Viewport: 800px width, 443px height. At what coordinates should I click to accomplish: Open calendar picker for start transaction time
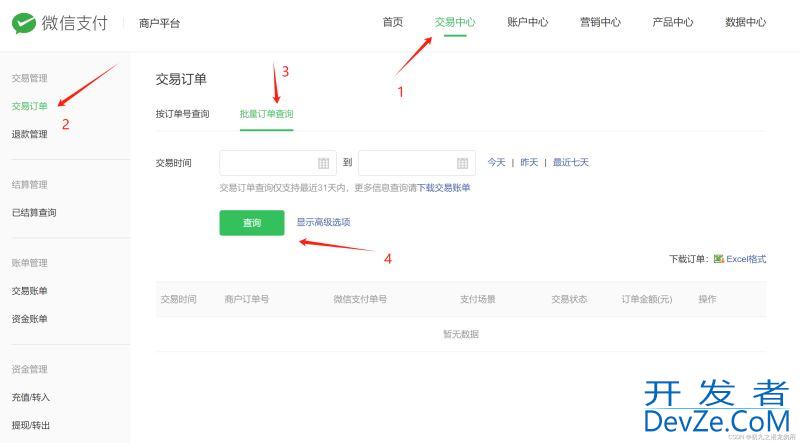tap(323, 163)
